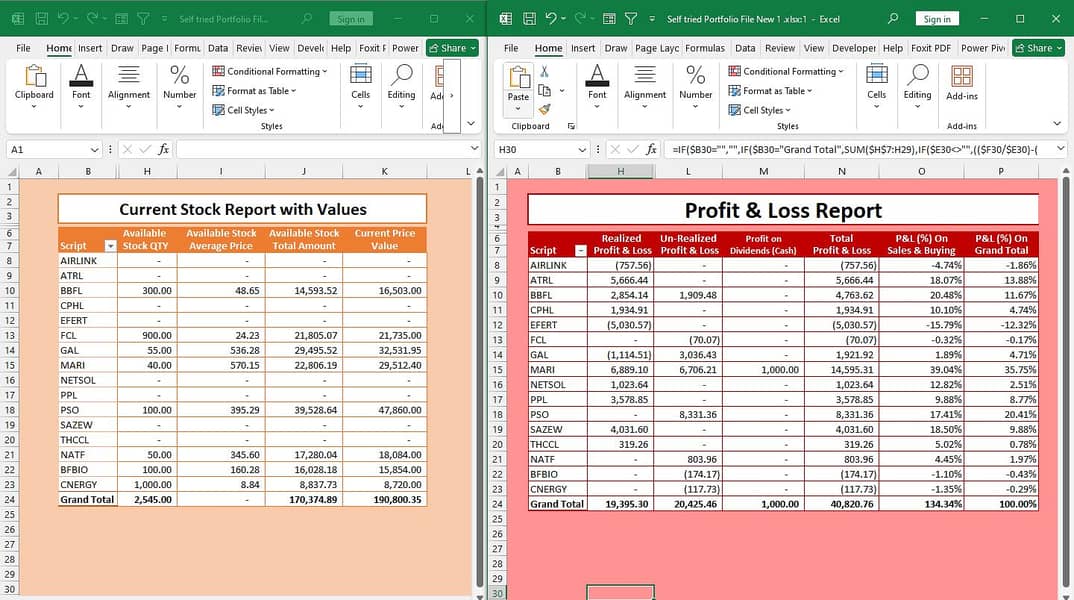Click filter funnel icon in right title bar
1074x600 pixels.
tap(631, 19)
